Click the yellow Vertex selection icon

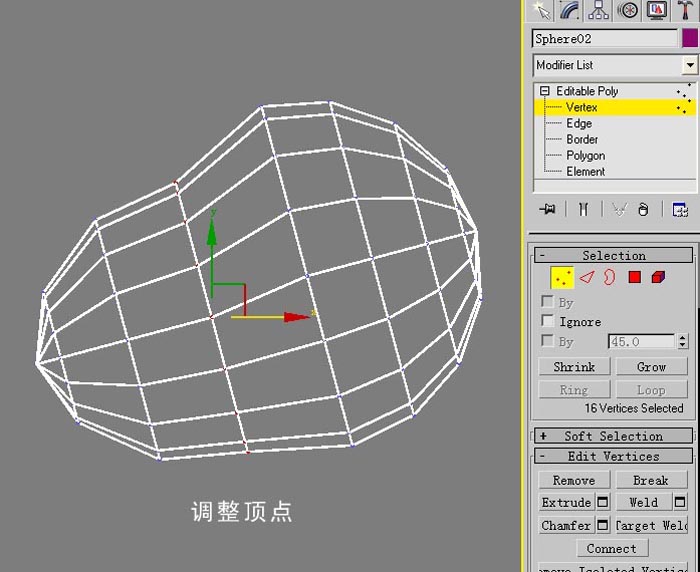(562, 278)
